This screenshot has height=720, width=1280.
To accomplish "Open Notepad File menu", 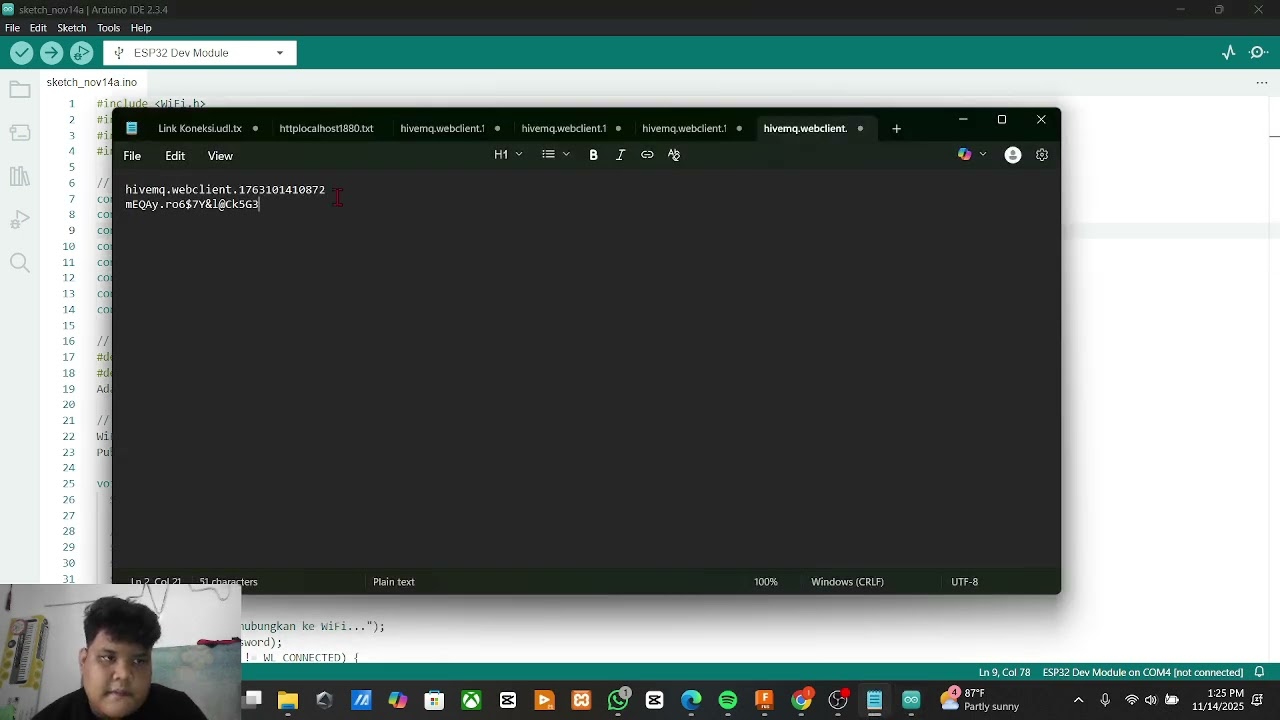I will click(x=132, y=156).
